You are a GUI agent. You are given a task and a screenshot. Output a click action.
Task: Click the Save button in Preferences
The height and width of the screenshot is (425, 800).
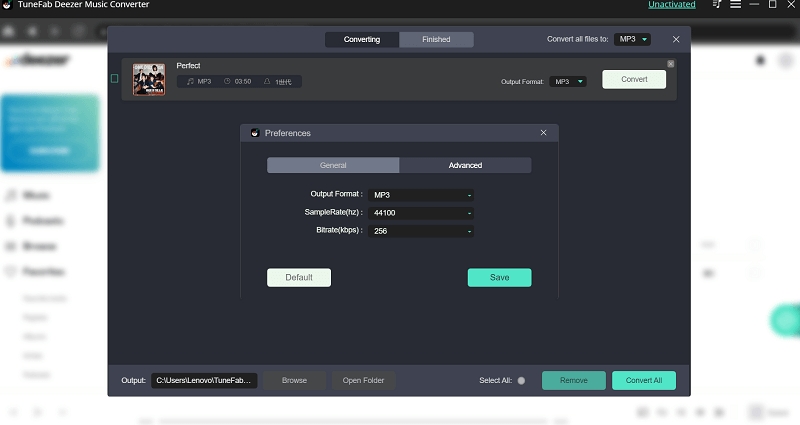(x=499, y=278)
